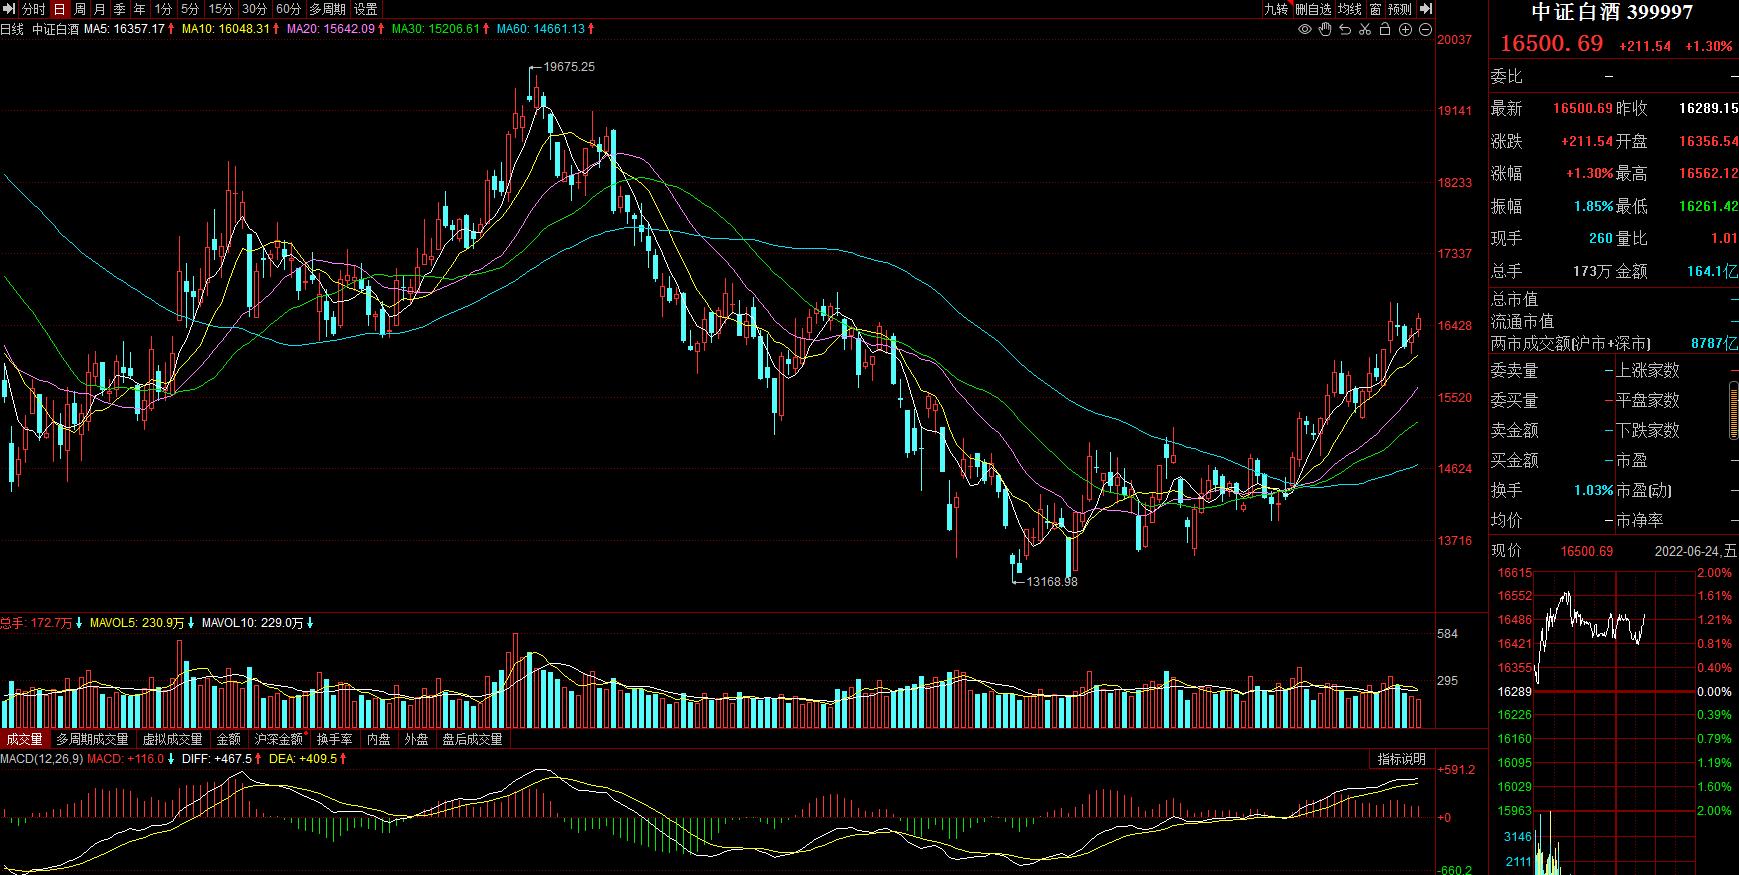Click the 换手 value 1.03%
Image resolution: width=1739 pixels, height=875 pixels.
1593,491
